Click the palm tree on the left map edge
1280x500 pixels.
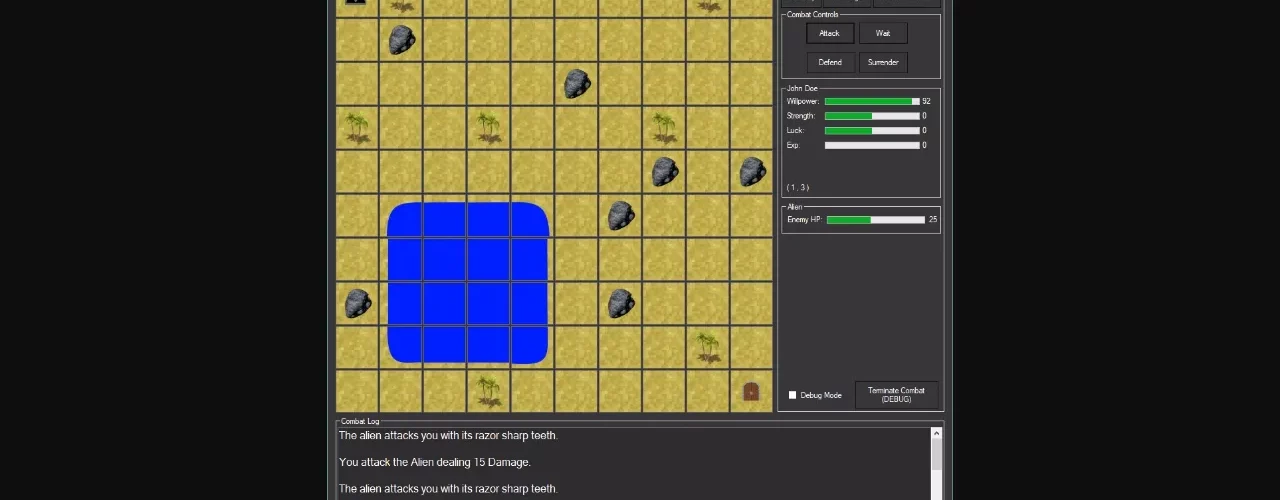click(x=357, y=127)
